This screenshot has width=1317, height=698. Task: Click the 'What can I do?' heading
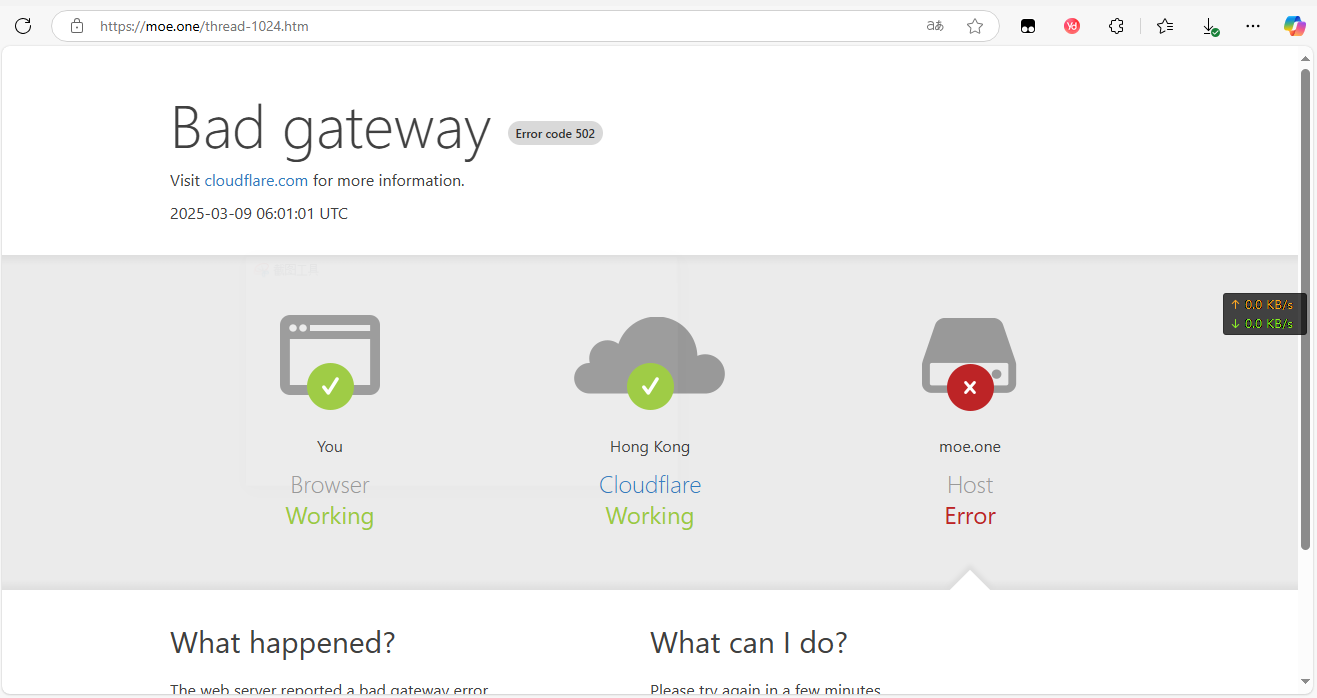749,642
